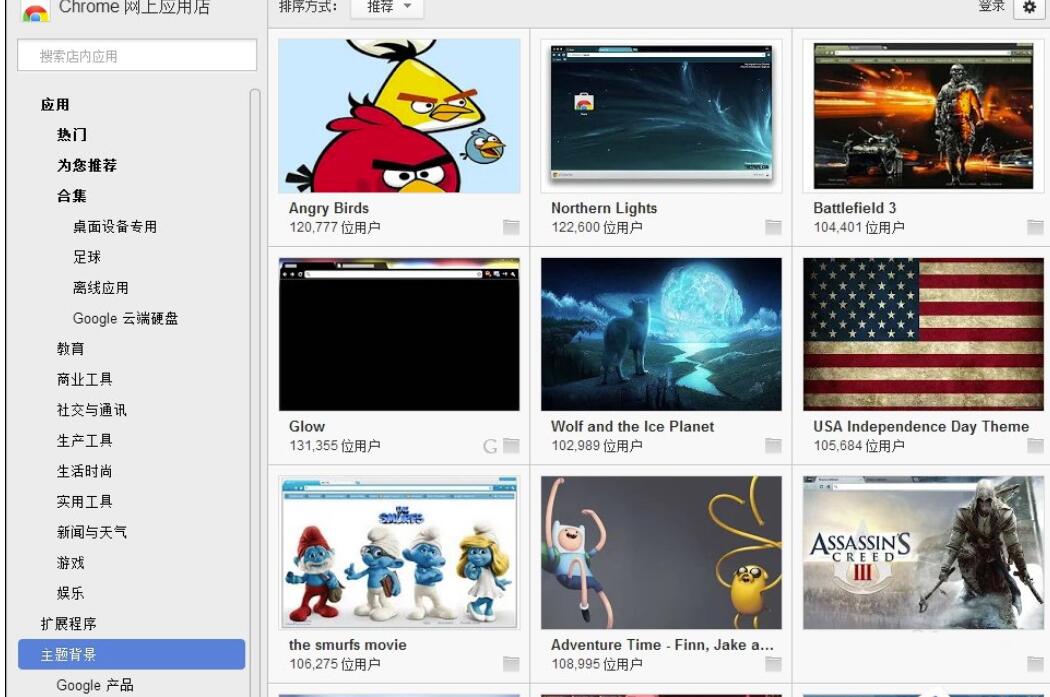
Task: Click the Angry Birds title text
Action: pyautogui.click(x=329, y=208)
